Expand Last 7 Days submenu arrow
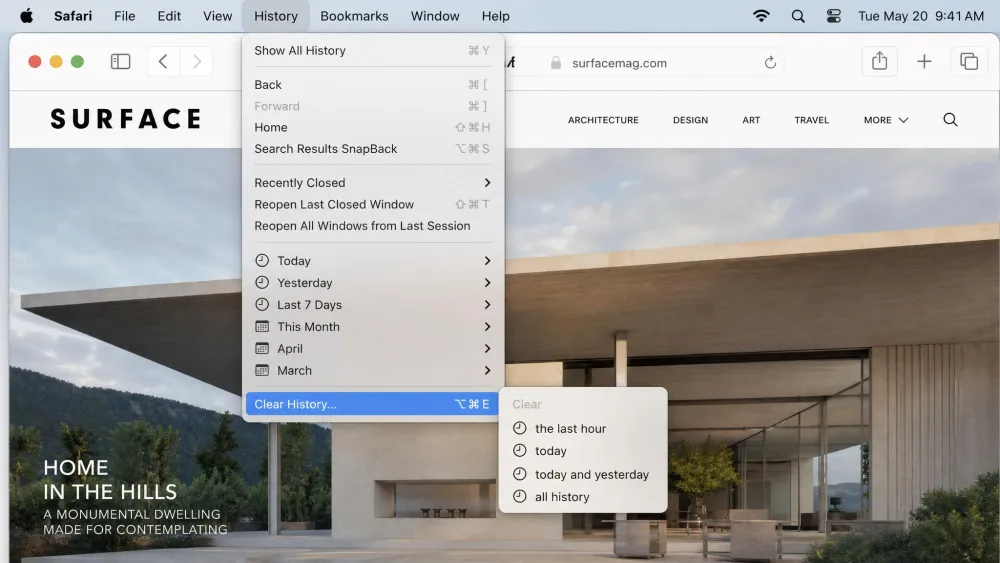Viewport: 1000px width, 563px height. pos(487,305)
